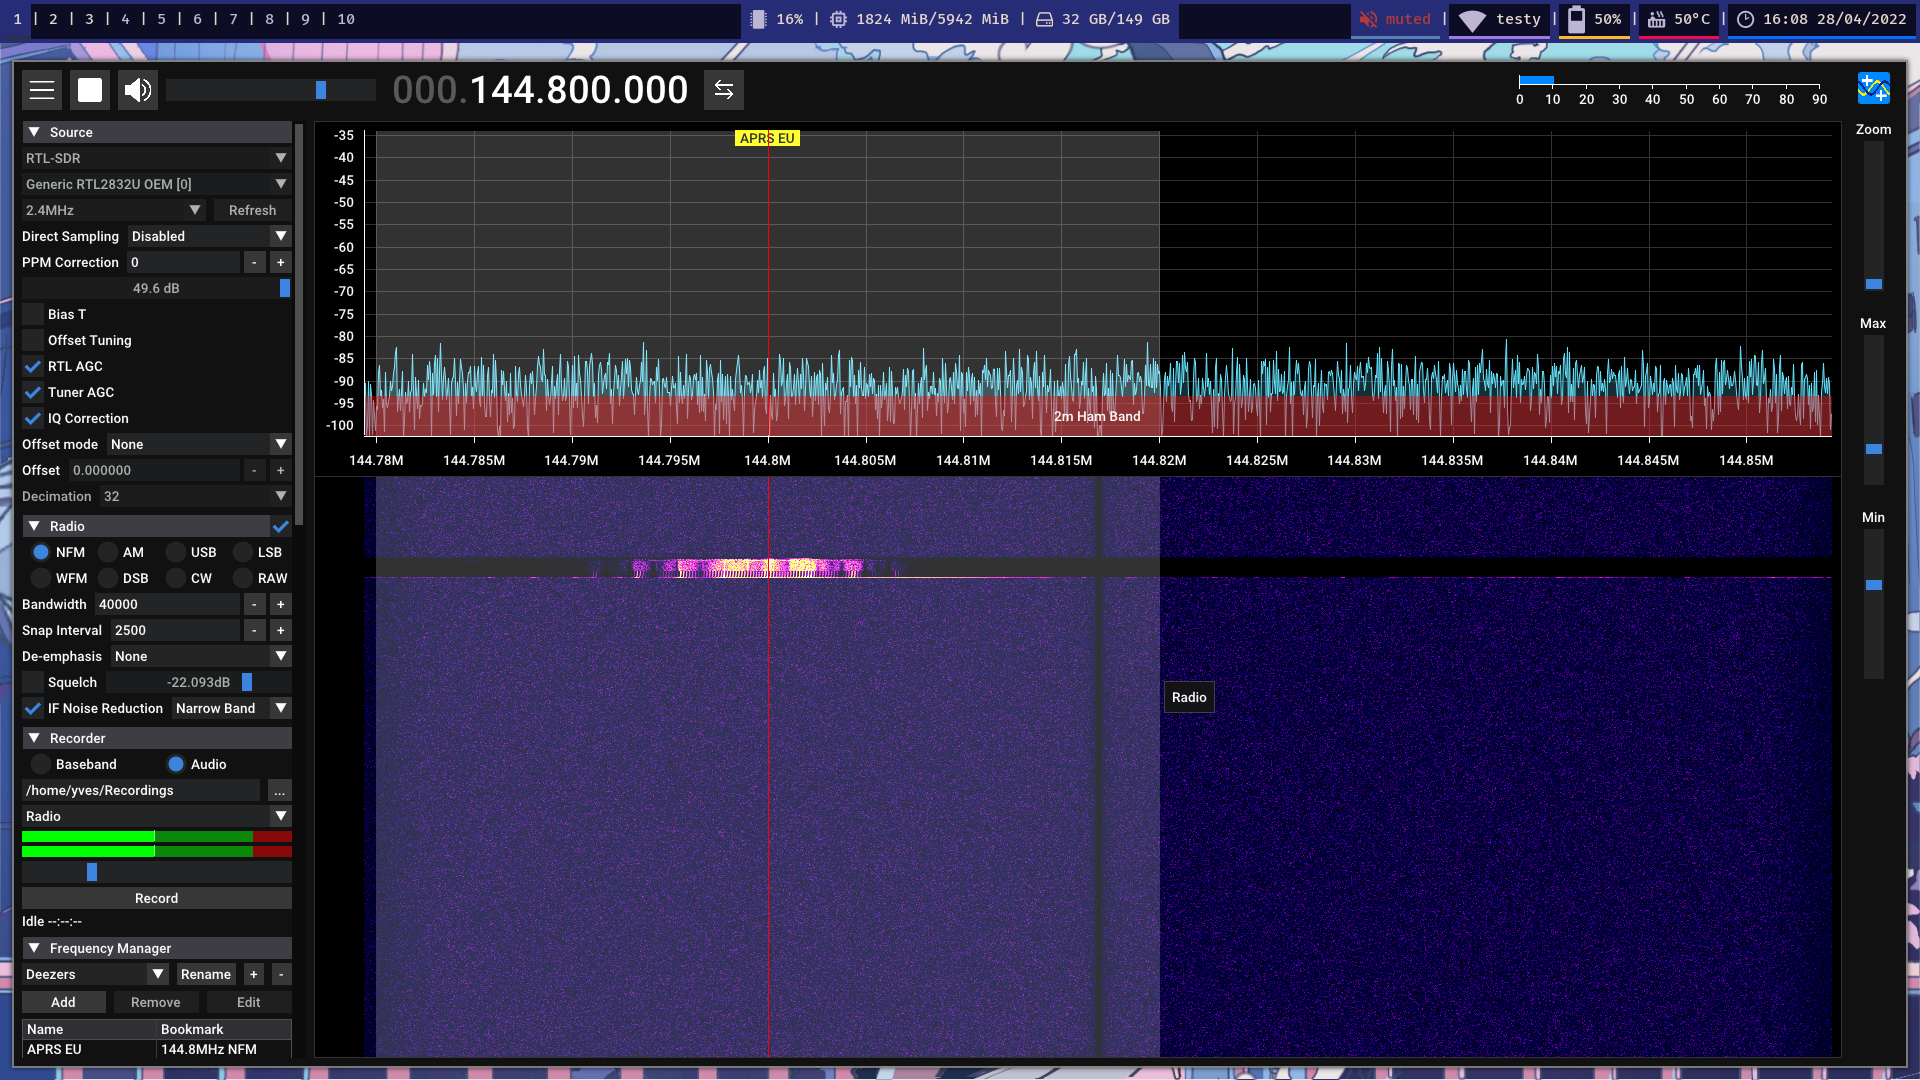Decrease Bandwidth with minus button
This screenshot has width=1920, height=1080.
point(255,605)
